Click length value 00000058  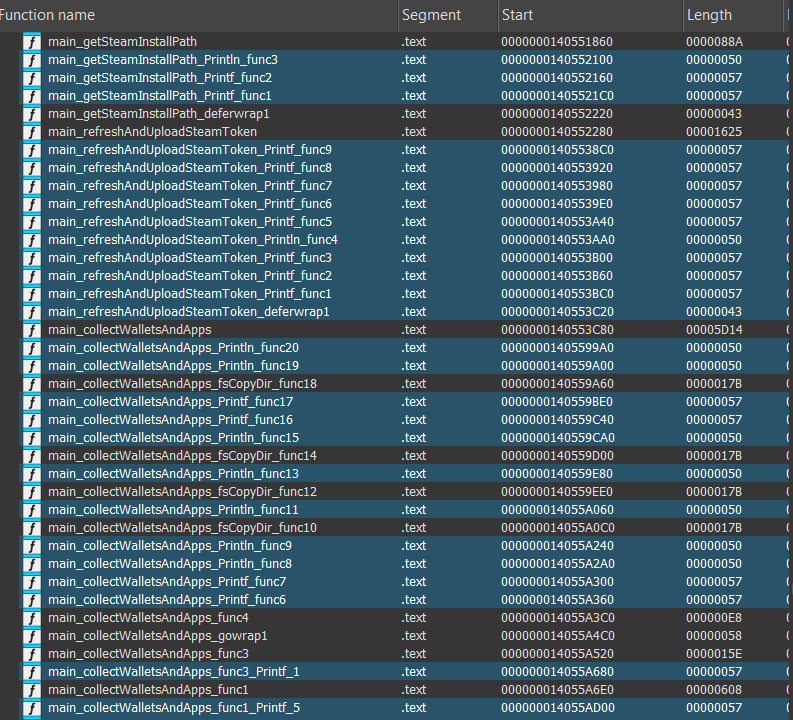click(714, 636)
